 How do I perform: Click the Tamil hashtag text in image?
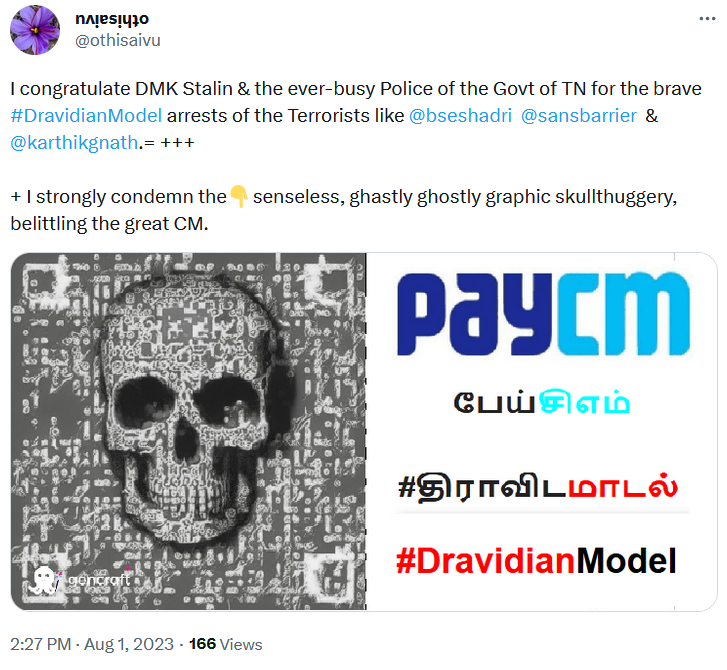pyautogui.click(x=538, y=488)
